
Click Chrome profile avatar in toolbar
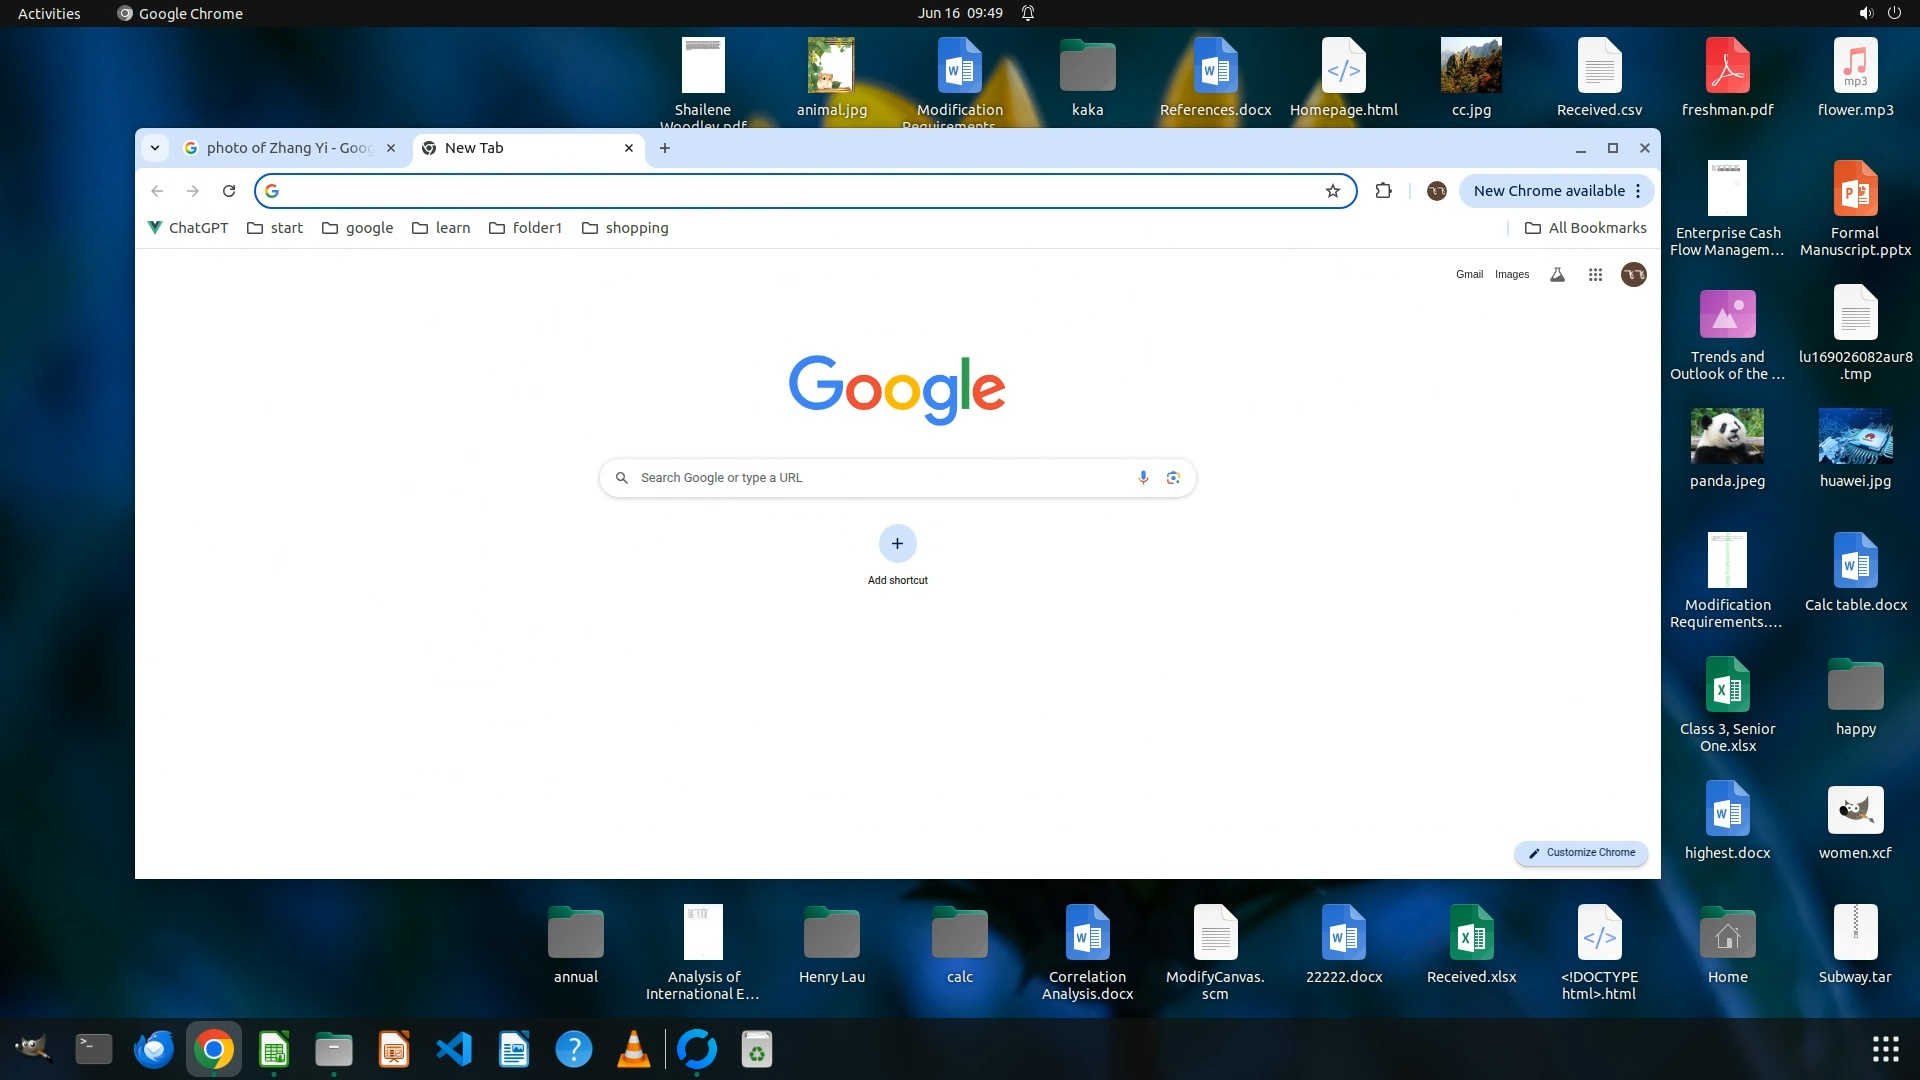1436,191
